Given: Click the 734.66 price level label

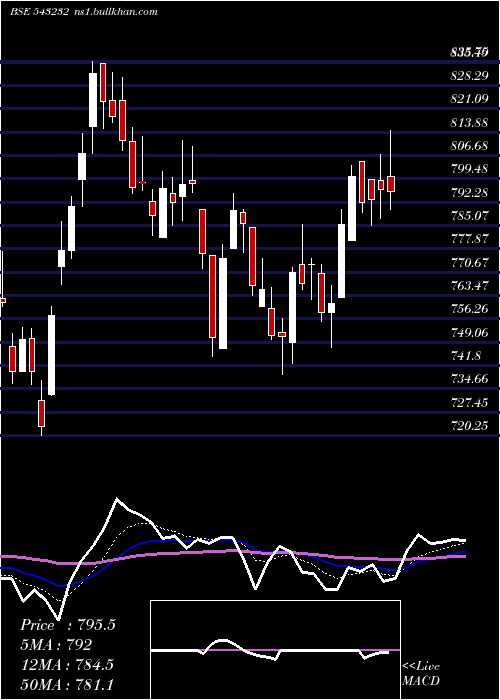Looking at the screenshot, I should tap(469, 379).
